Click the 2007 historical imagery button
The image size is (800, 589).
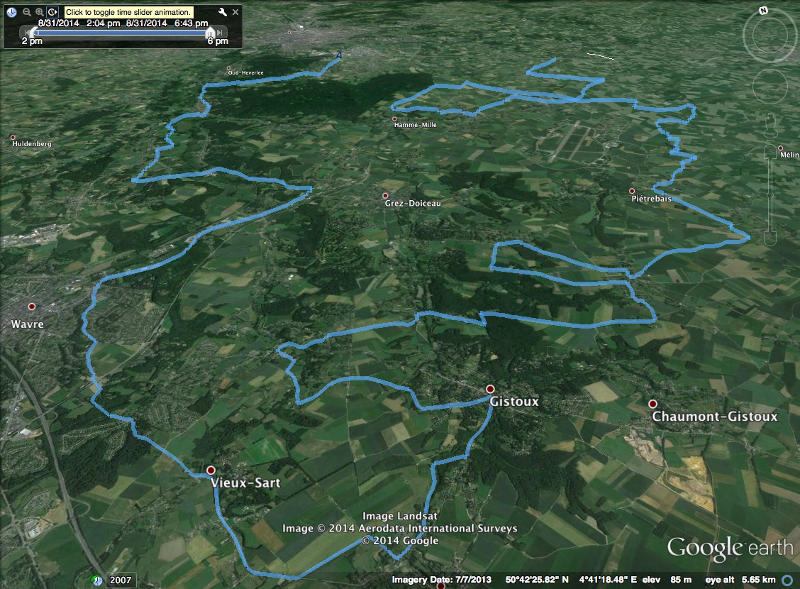pyautogui.click(x=121, y=580)
